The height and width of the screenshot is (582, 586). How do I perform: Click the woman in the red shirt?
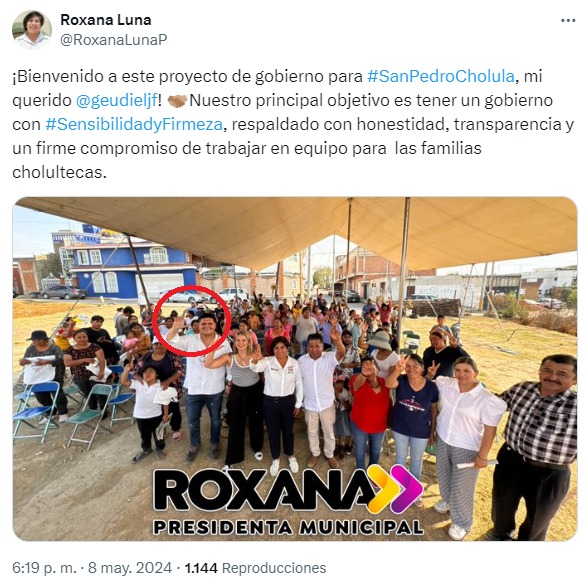[368, 413]
